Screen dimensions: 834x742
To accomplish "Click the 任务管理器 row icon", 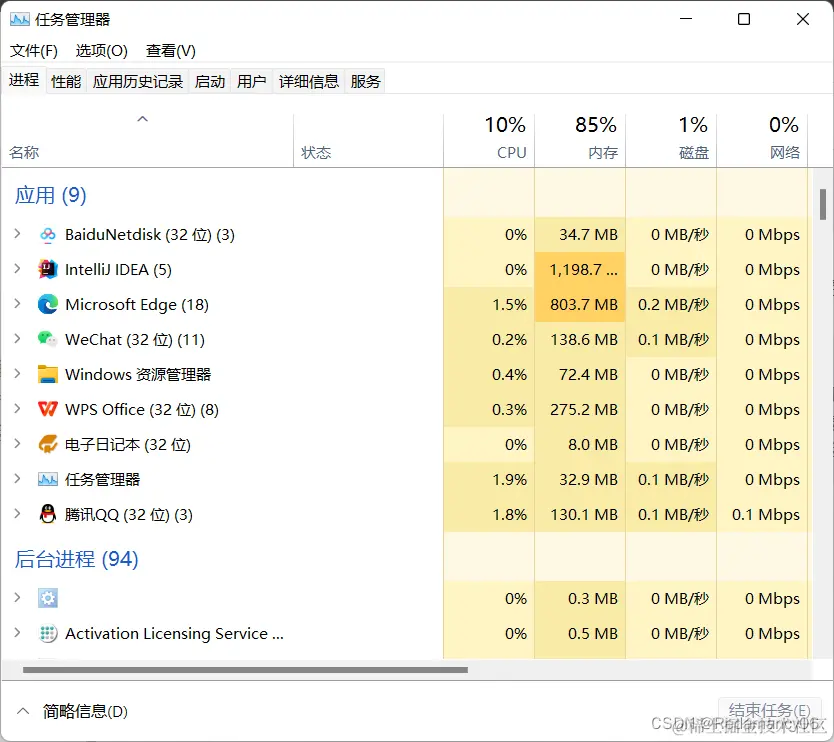I will click(x=47, y=479).
